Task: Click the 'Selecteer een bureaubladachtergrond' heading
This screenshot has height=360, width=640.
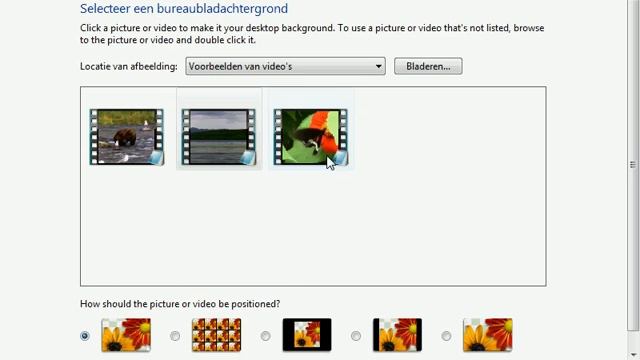Action: click(184, 9)
